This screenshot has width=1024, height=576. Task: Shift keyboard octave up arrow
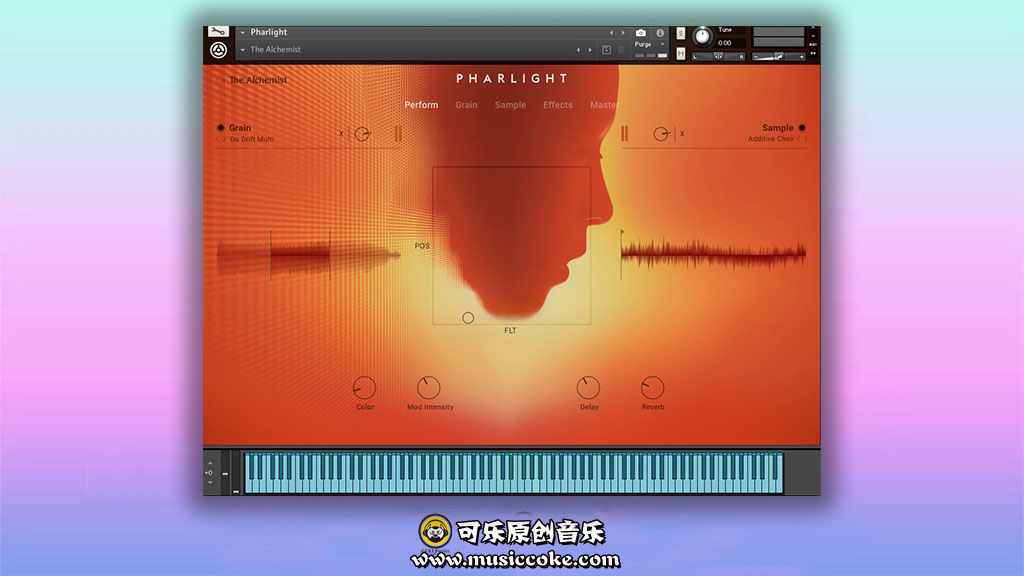click(x=210, y=463)
